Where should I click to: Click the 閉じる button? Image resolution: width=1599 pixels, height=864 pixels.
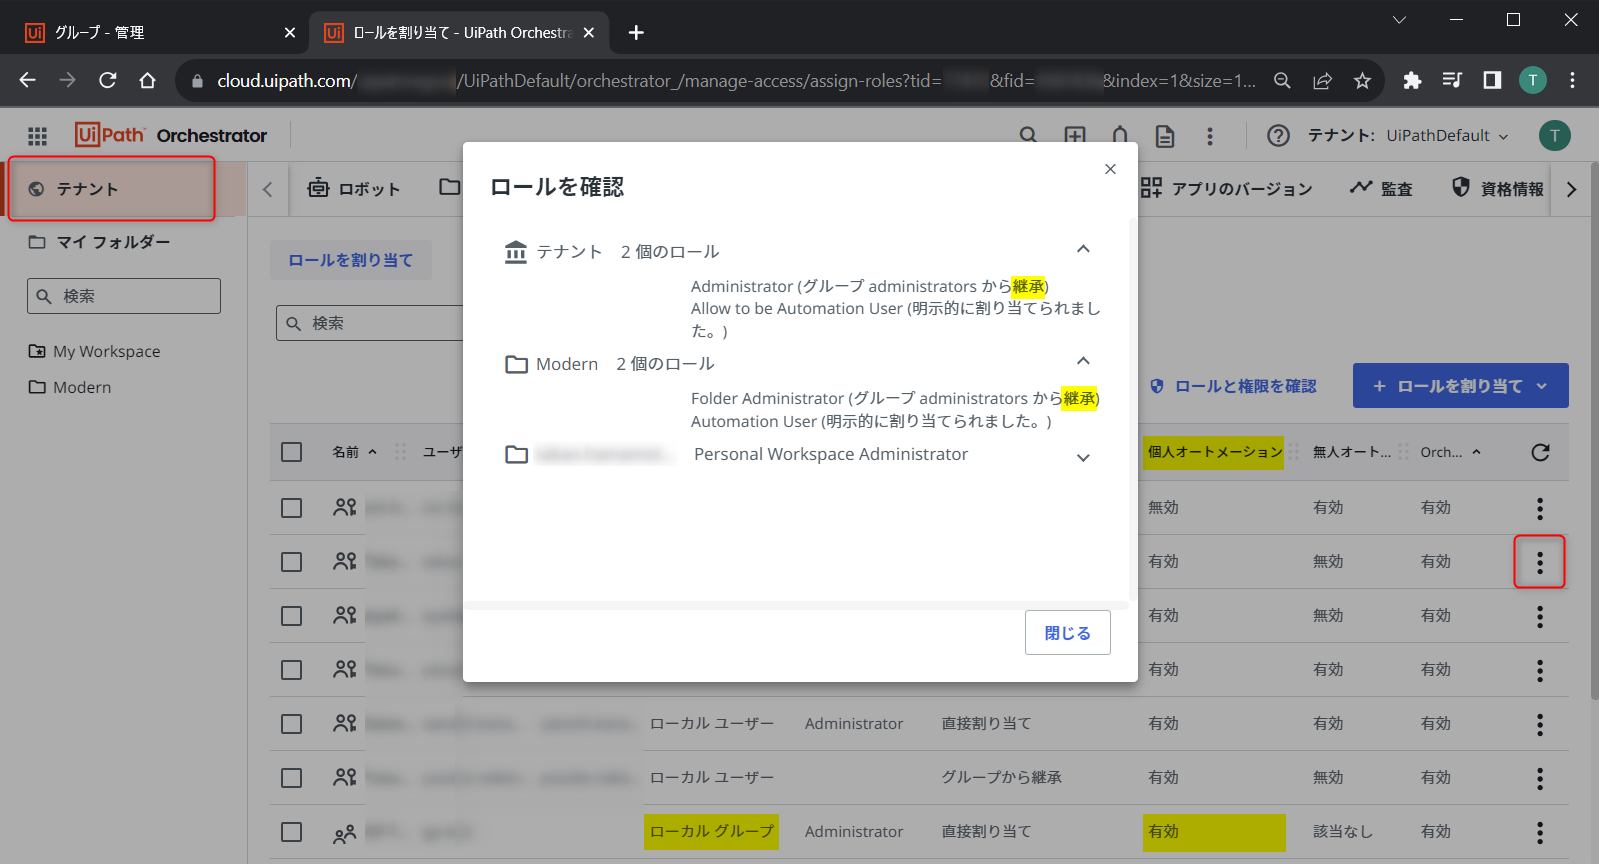click(1067, 633)
